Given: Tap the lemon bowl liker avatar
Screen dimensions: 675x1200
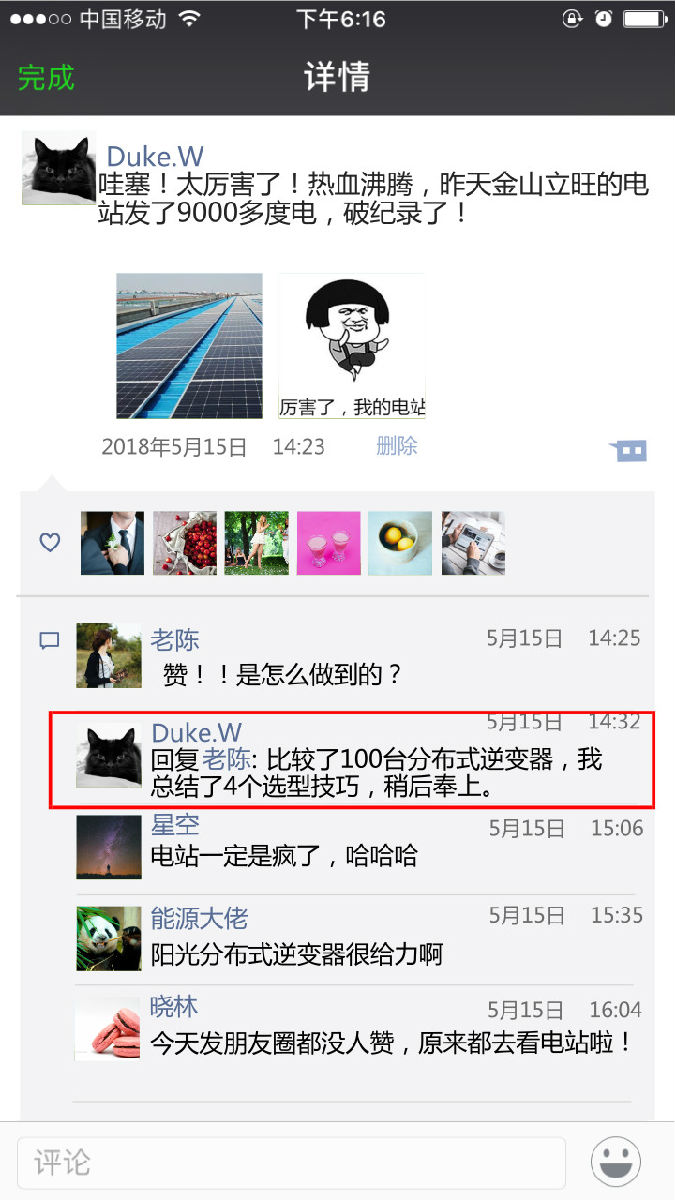Looking at the screenshot, I should (x=400, y=543).
